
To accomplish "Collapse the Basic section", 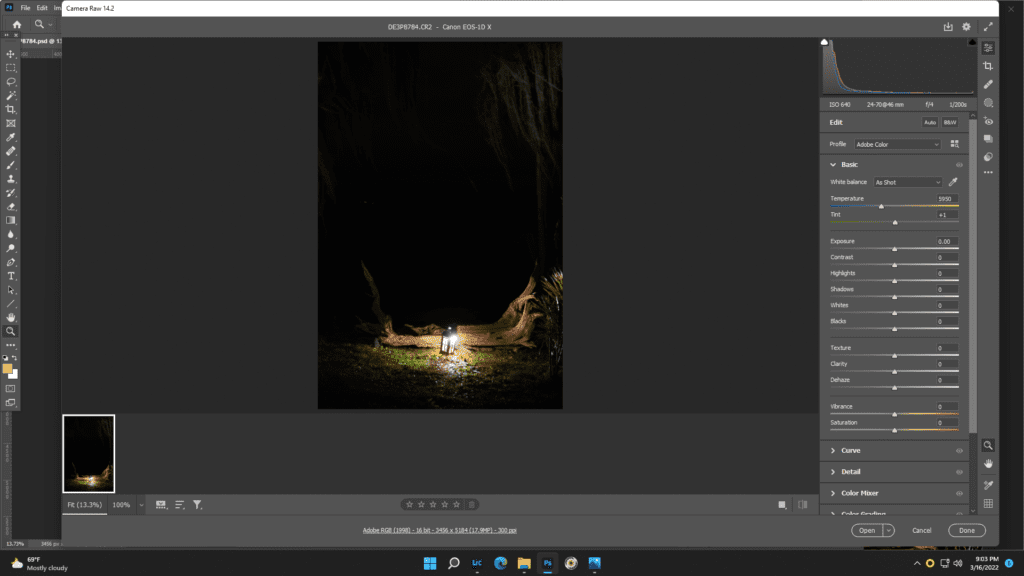I will click(x=833, y=165).
